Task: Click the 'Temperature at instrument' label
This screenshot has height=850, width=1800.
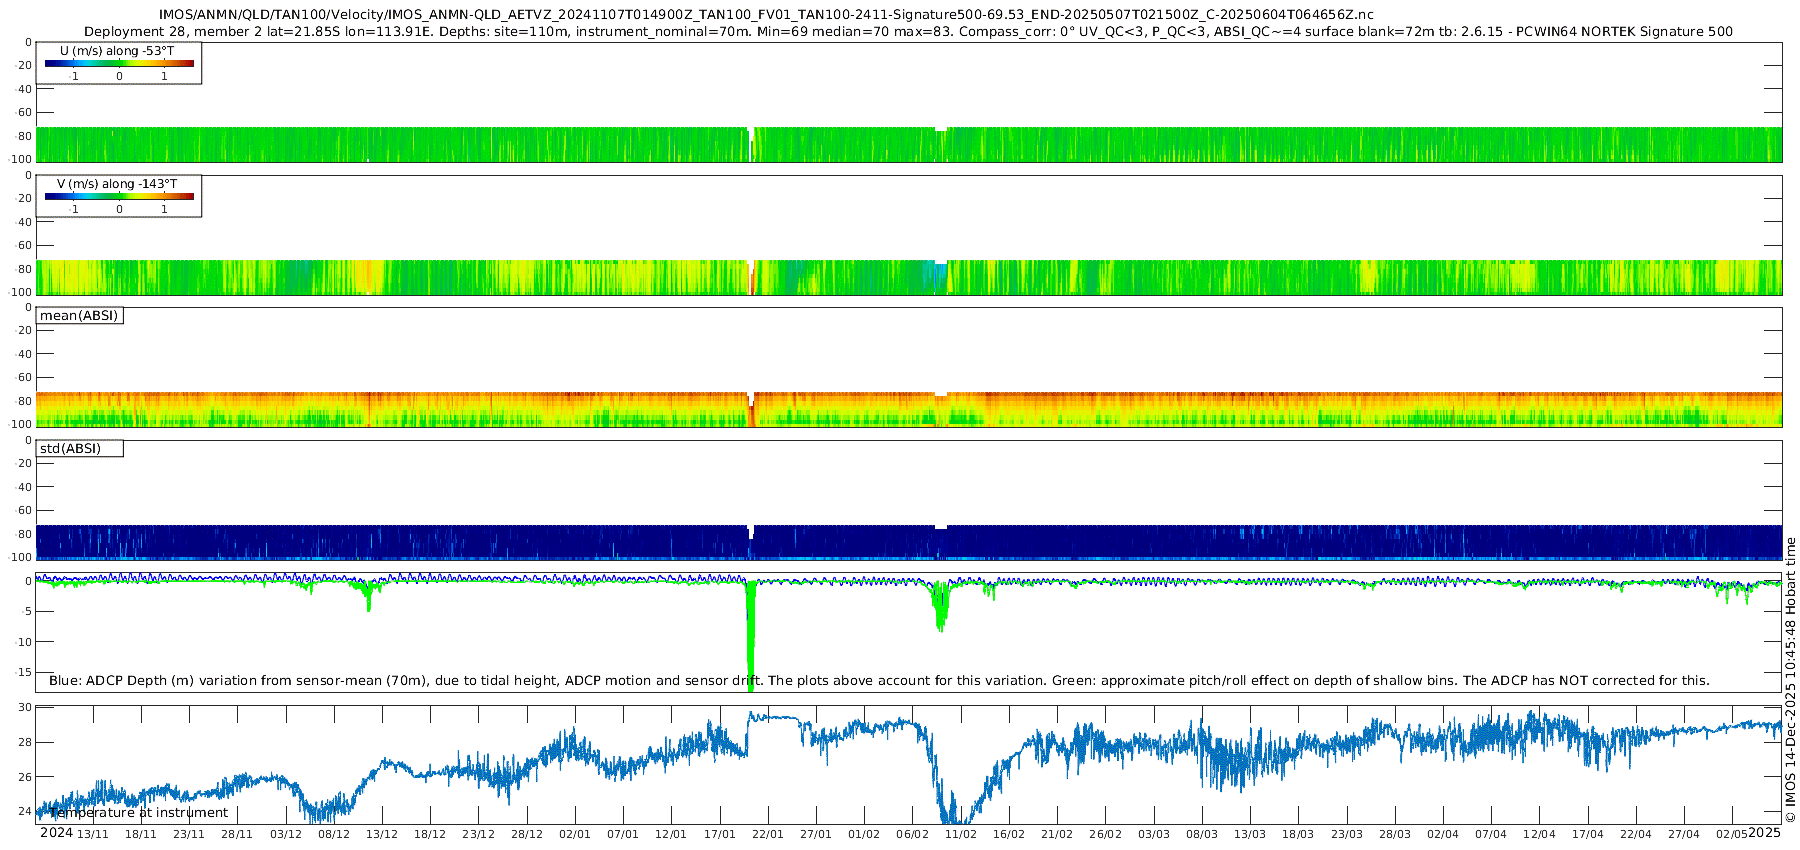Action: pos(139,813)
